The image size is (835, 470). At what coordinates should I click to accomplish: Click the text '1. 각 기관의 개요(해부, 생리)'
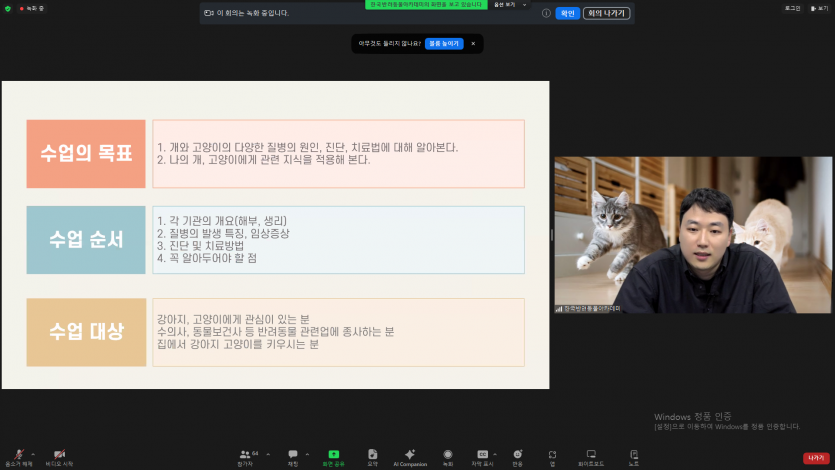coord(222,221)
